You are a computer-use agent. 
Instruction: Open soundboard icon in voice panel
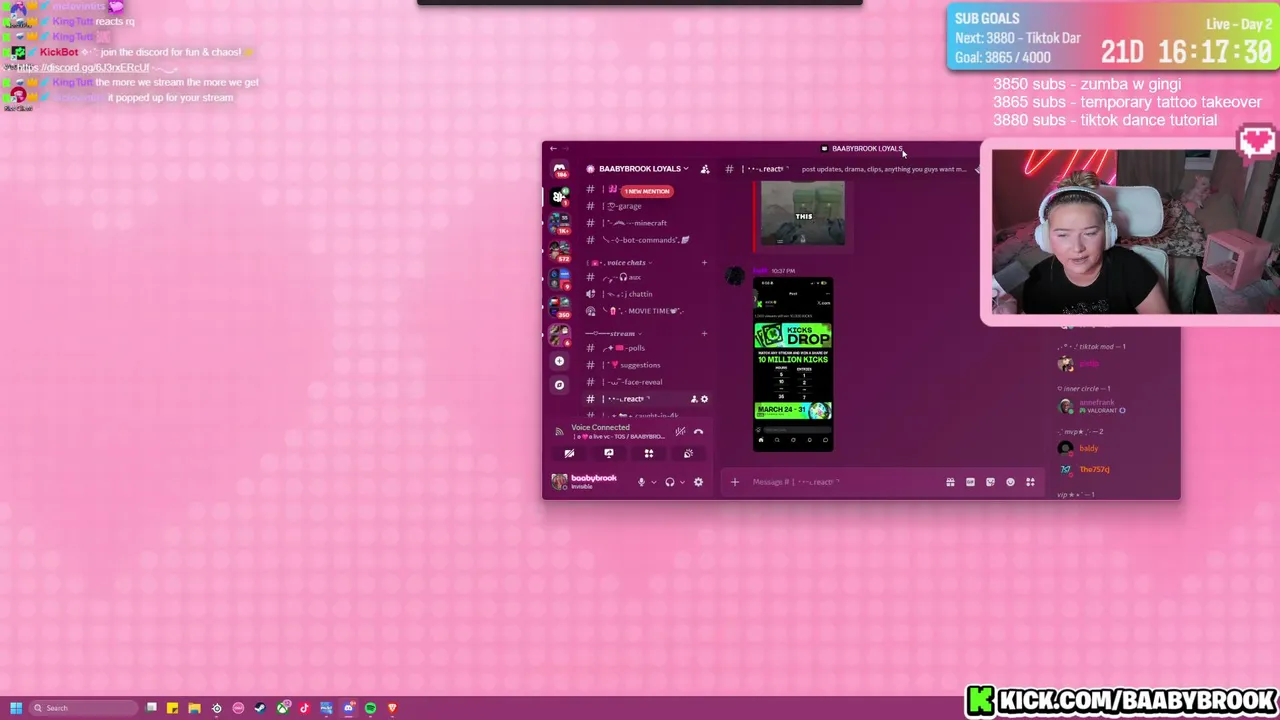pyautogui.click(x=688, y=454)
